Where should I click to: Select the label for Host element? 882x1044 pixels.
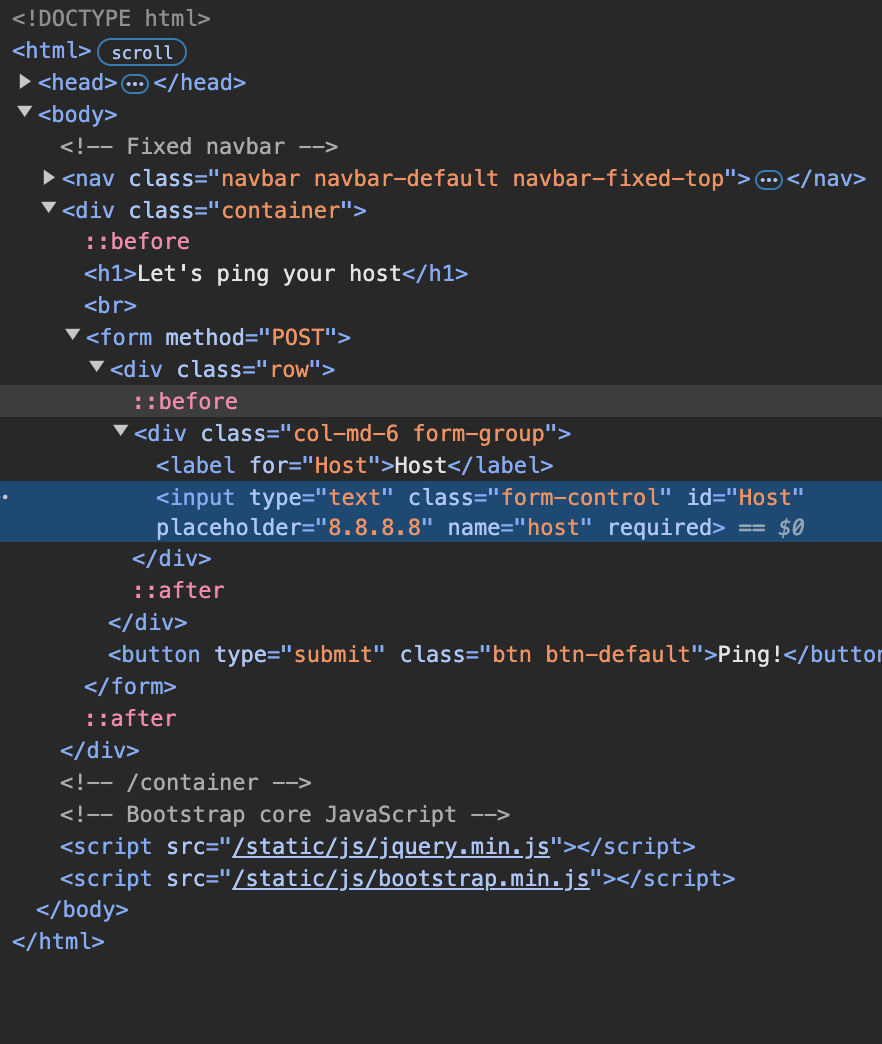(355, 465)
